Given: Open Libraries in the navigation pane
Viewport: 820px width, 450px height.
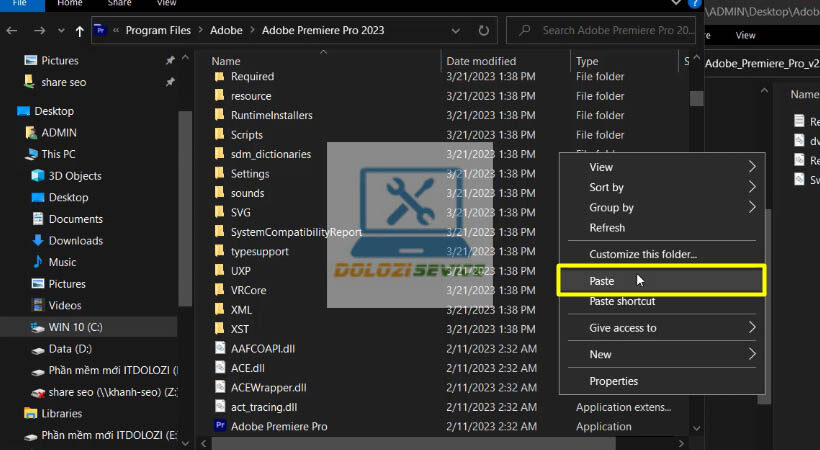Looking at the screenshot, I should (62, 413).
